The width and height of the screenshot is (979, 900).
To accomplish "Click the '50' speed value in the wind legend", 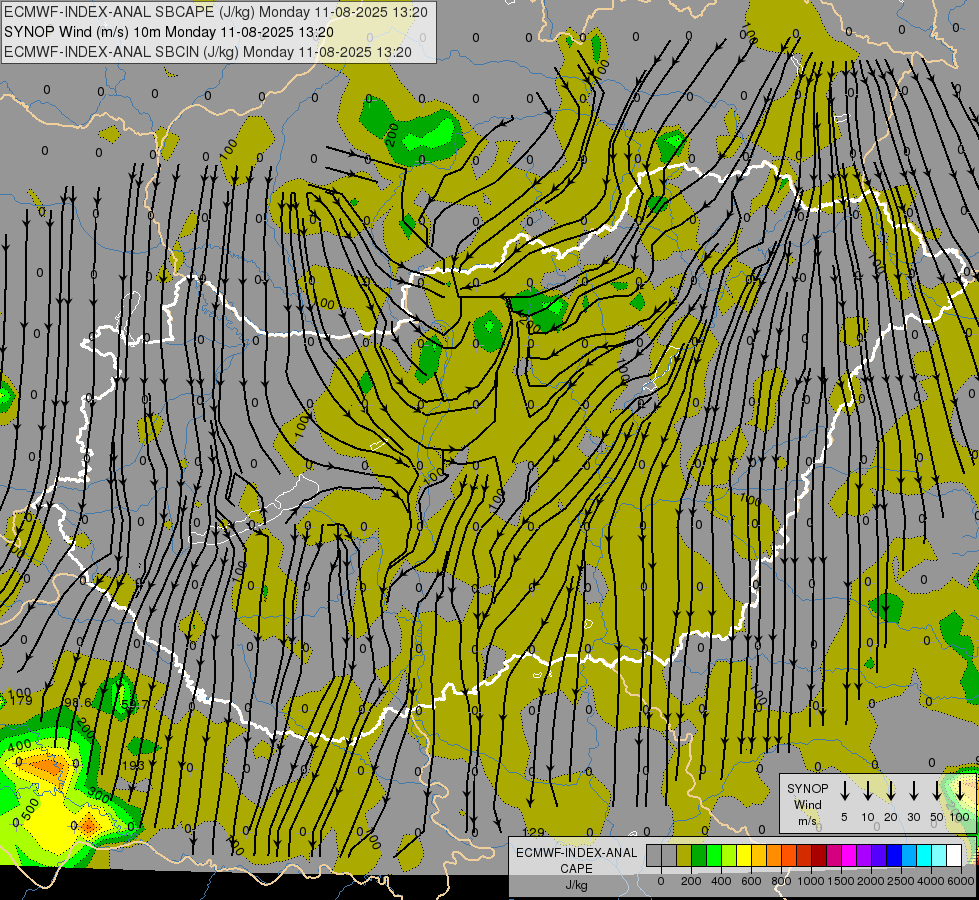I will point(937,817).
